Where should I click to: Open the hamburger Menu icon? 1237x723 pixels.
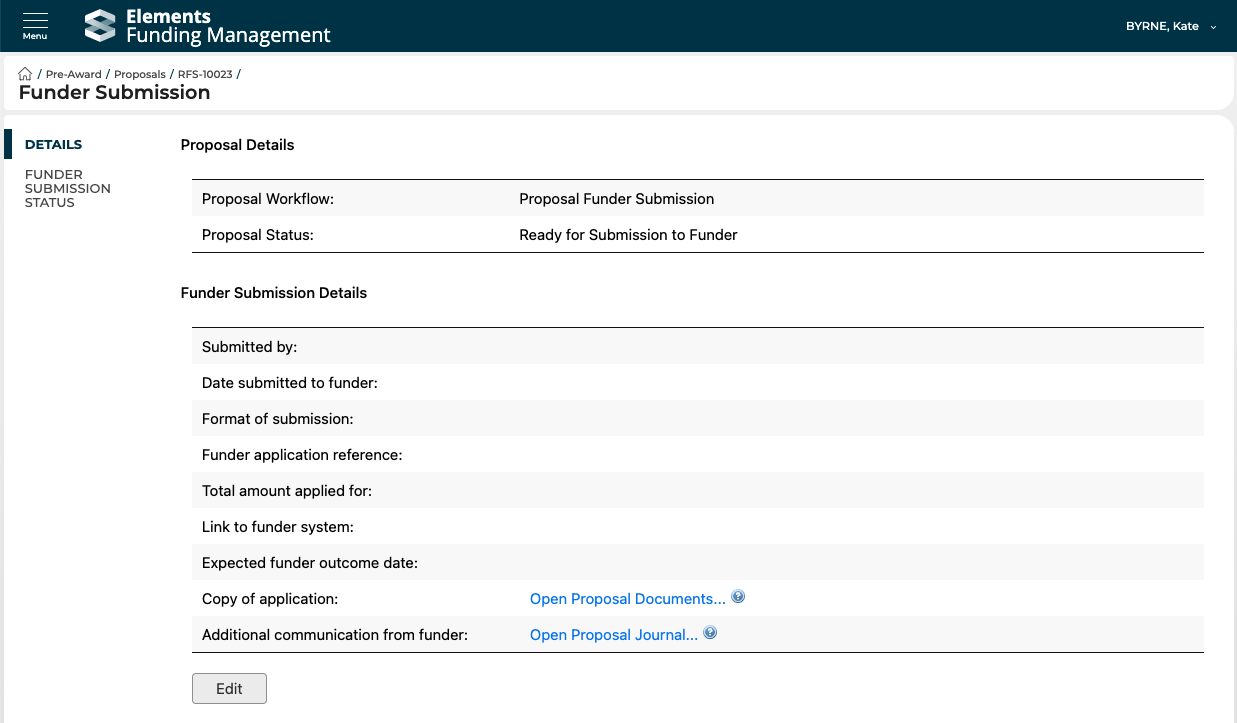[x=35, y=25]
